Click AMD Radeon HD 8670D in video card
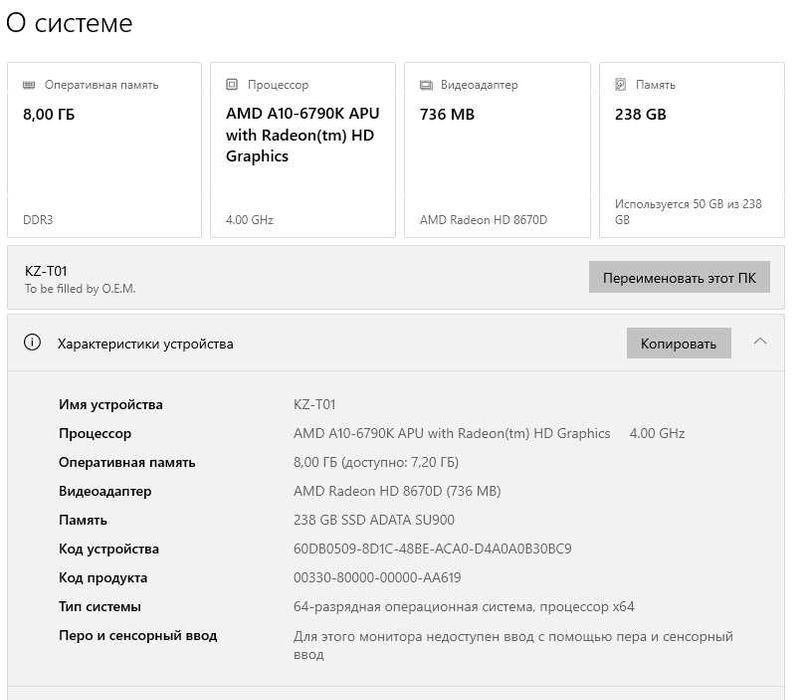This screenshot has height=700, width=806. tap(484, 220)
